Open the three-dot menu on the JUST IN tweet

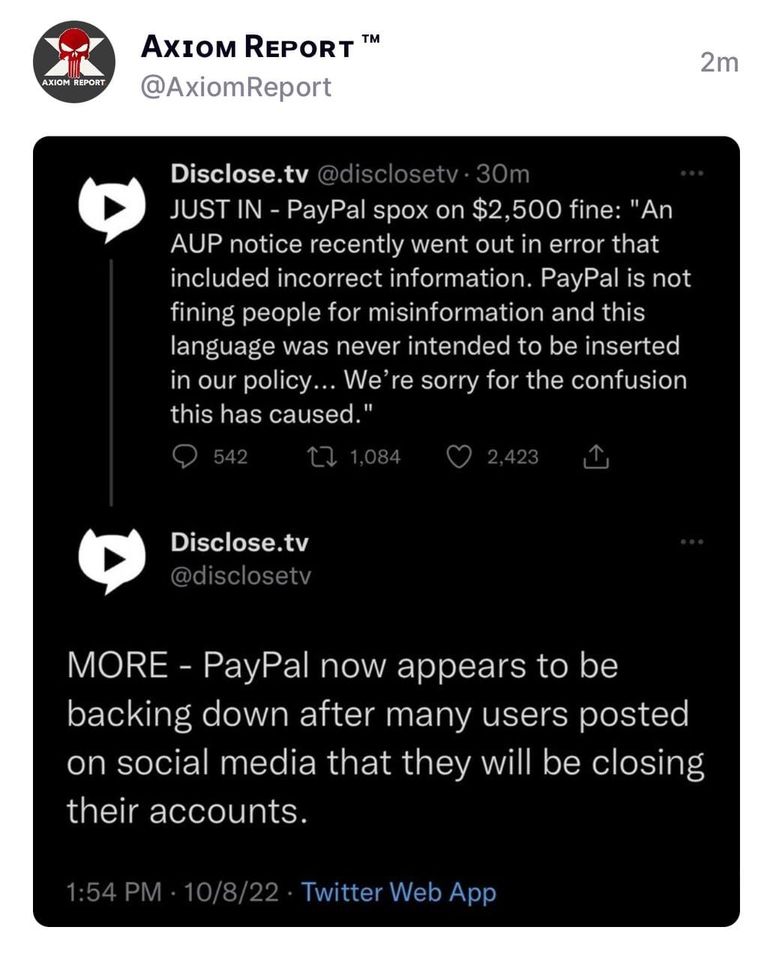click(691, 173)
